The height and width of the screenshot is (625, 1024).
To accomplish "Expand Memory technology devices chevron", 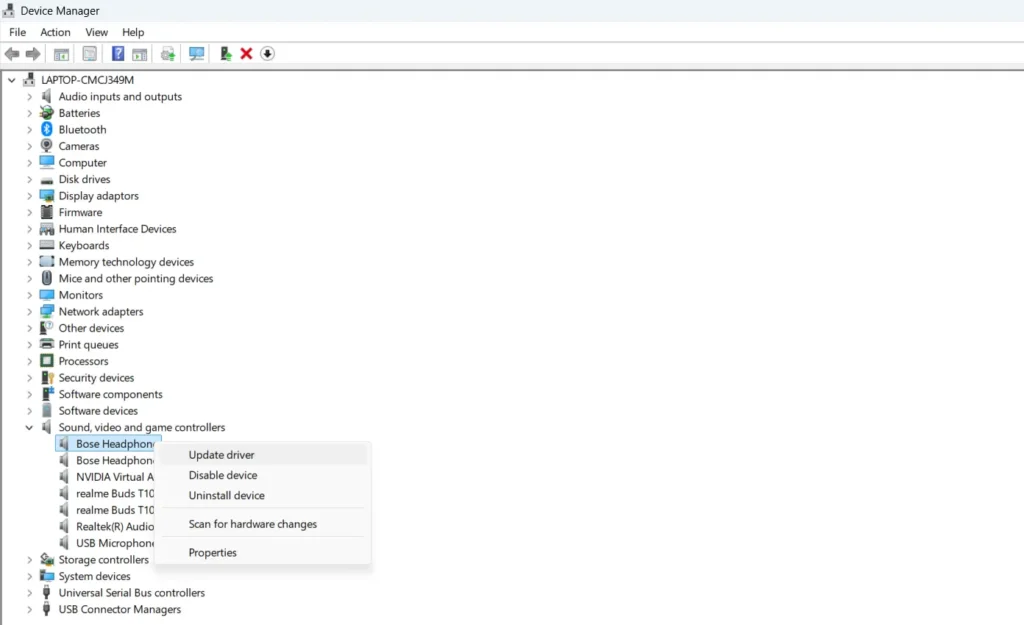I will pos(29,262).
